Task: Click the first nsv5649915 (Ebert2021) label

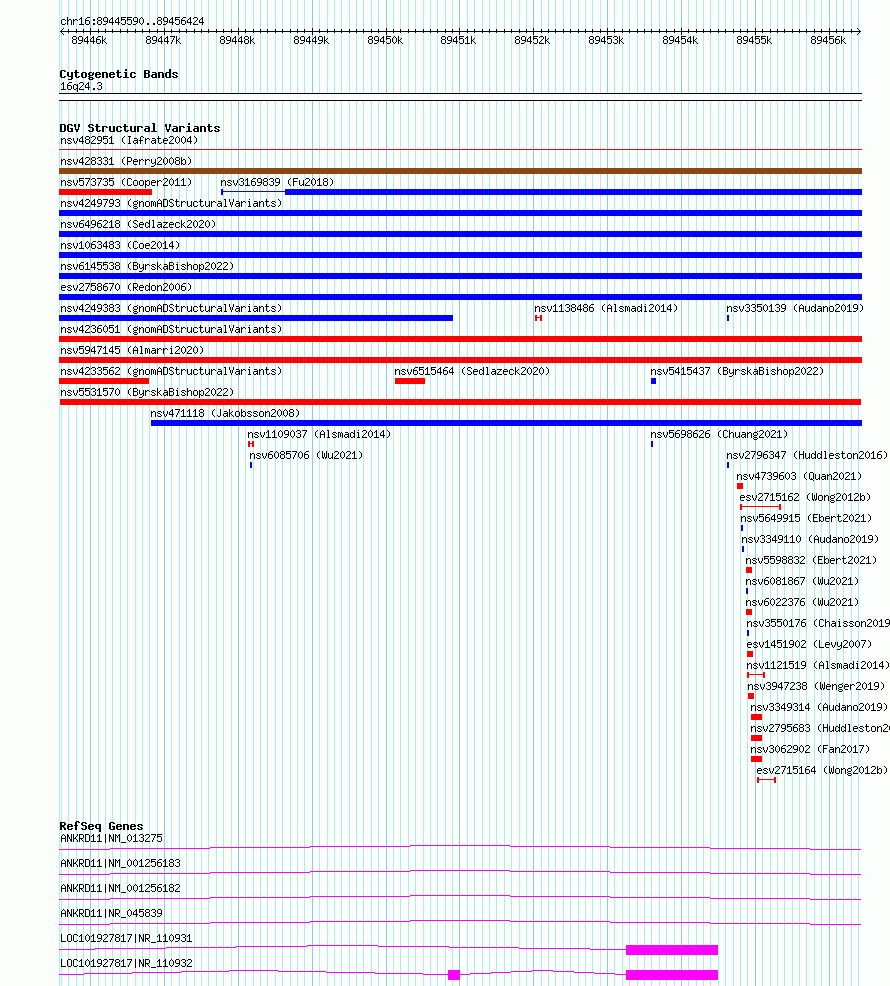Action: click(806, 518)
